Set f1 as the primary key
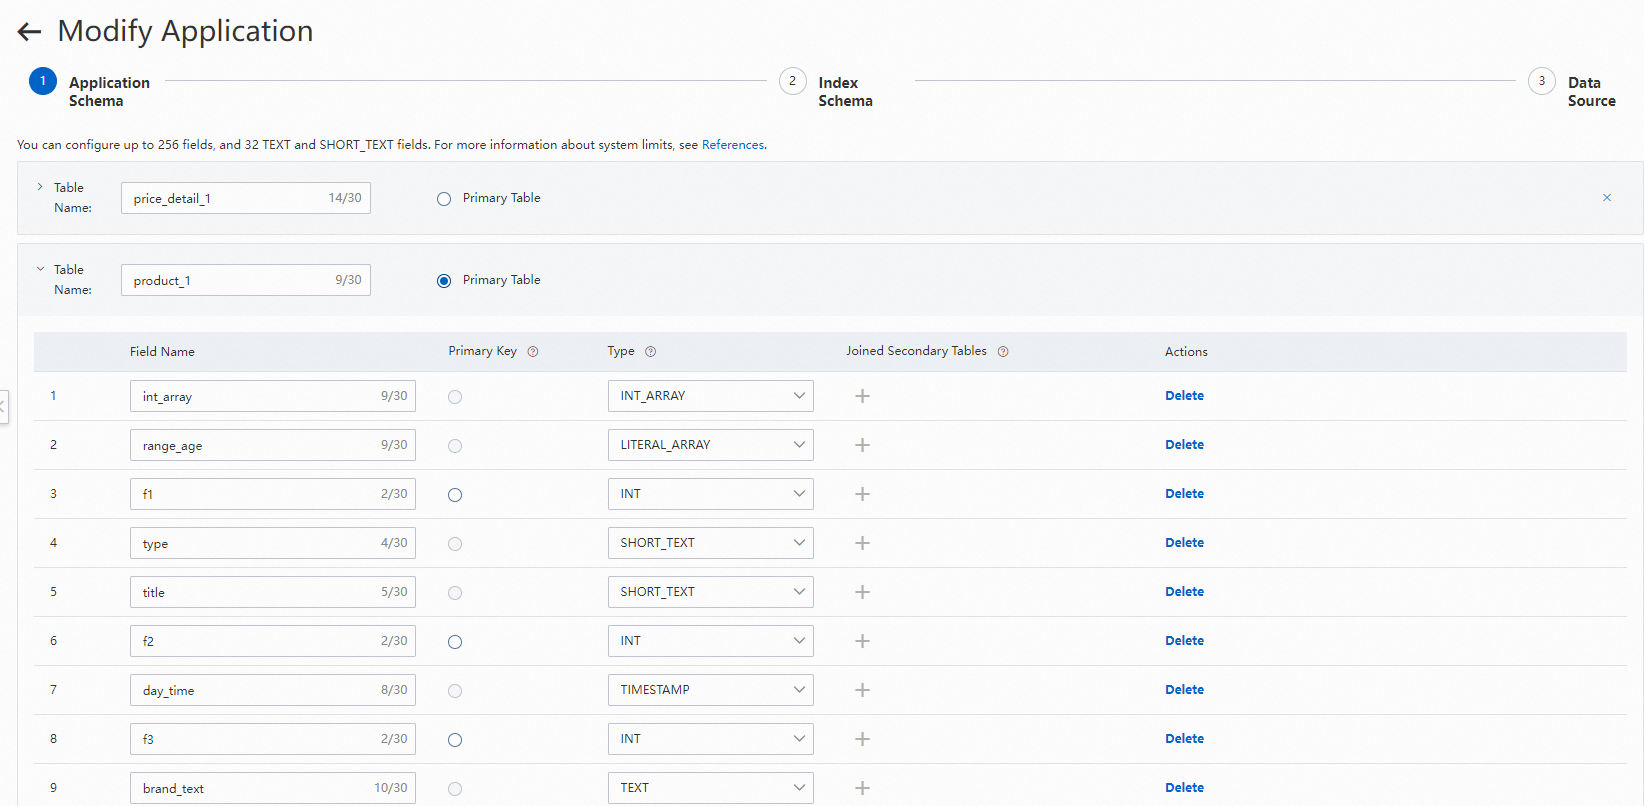Screen dimensions: 1644x806 [455, 495]
